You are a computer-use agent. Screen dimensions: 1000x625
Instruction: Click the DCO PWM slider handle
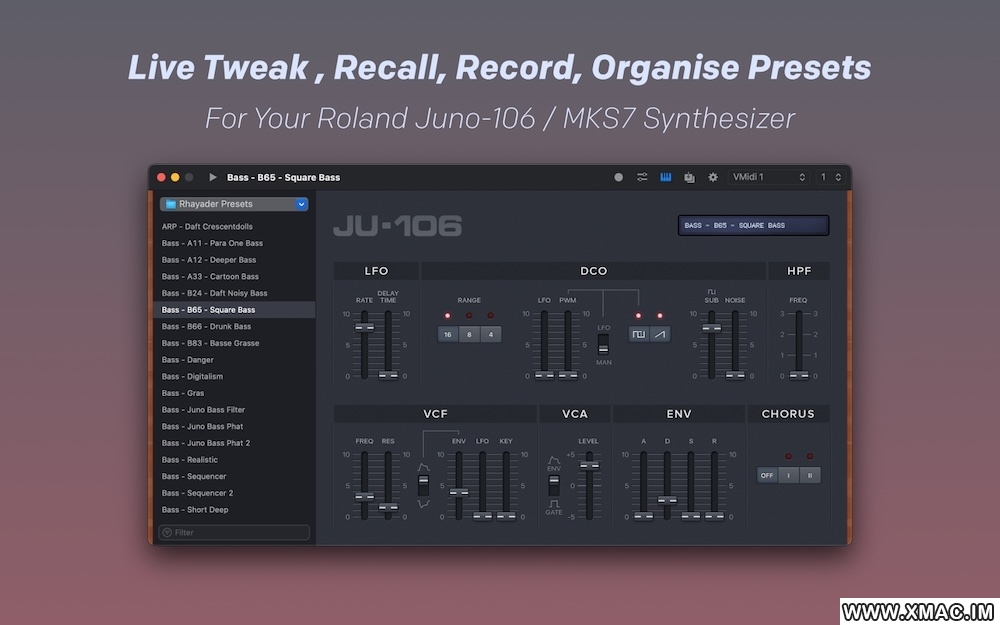(568, 375)
